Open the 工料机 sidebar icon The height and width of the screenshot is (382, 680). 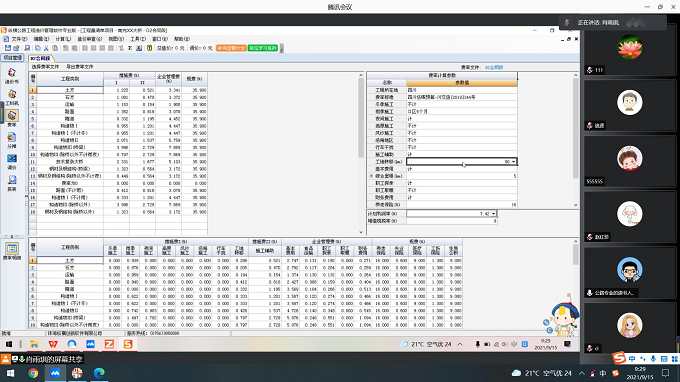12,97
